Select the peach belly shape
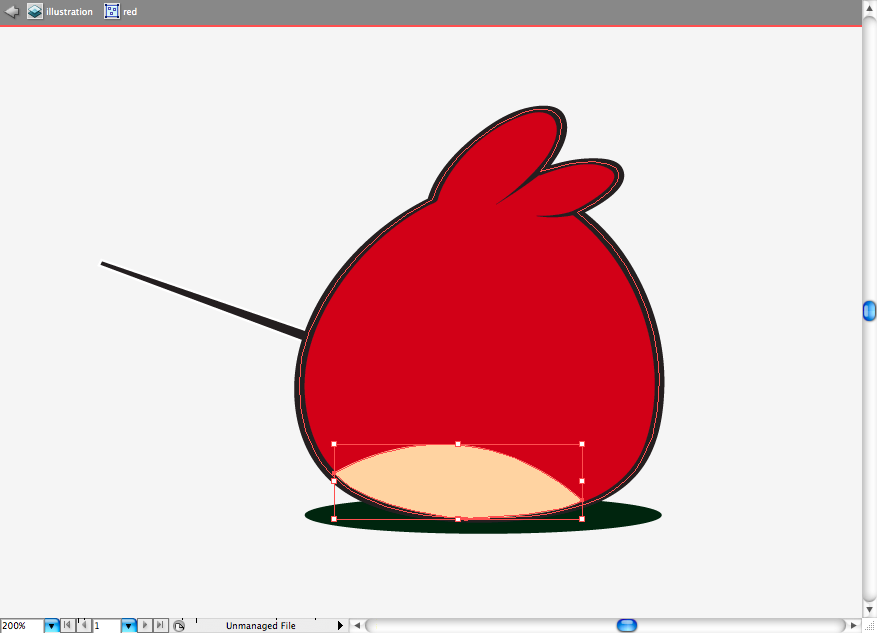The height and width of the screenshot is (633, 877). point(458,482)
